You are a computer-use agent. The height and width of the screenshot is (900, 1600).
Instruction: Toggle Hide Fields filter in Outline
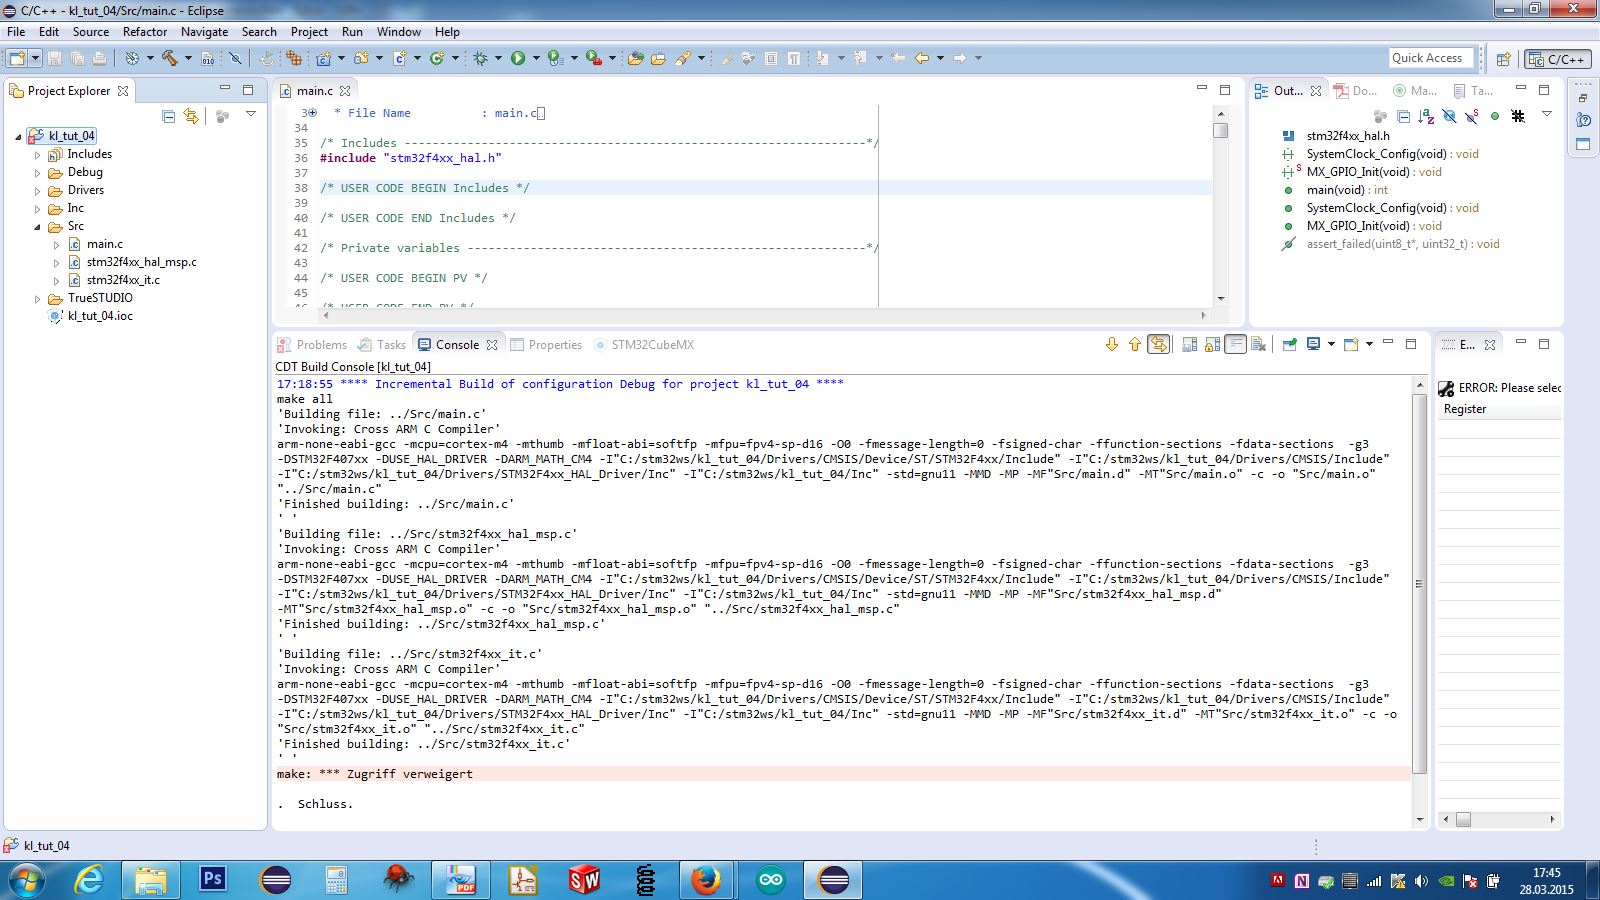pyautogui.click(x=1449, y=116)
